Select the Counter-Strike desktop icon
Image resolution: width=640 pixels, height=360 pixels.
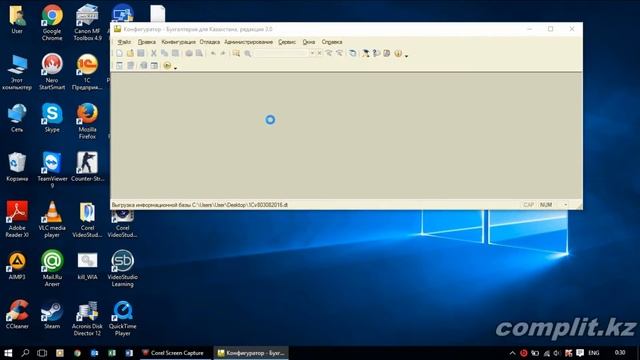(x=87, y=167)
